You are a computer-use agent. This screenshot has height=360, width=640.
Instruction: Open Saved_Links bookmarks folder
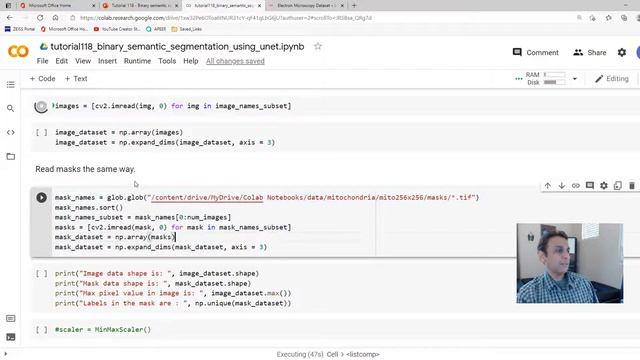click(x=187, y=29)
